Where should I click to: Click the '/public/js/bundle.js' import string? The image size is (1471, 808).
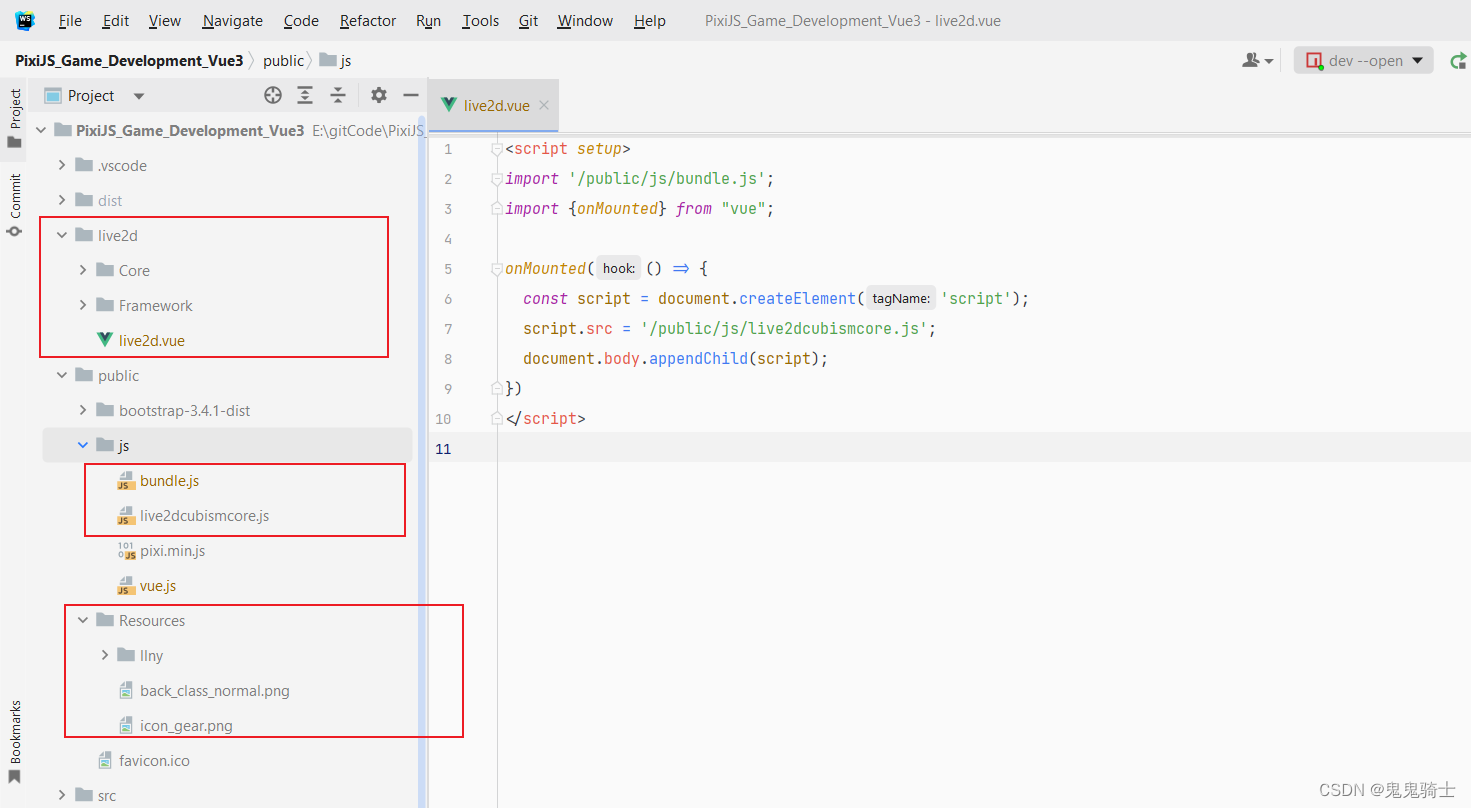click(x=667, y=179)
